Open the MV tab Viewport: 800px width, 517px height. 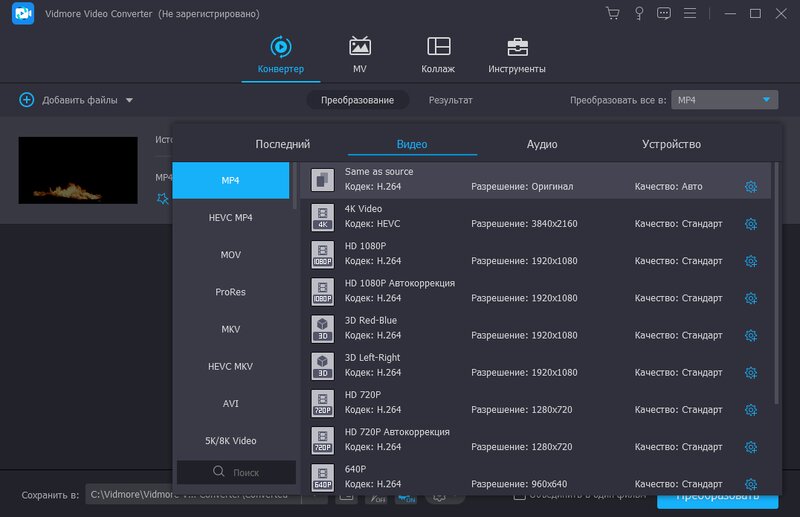click(360, 55)
